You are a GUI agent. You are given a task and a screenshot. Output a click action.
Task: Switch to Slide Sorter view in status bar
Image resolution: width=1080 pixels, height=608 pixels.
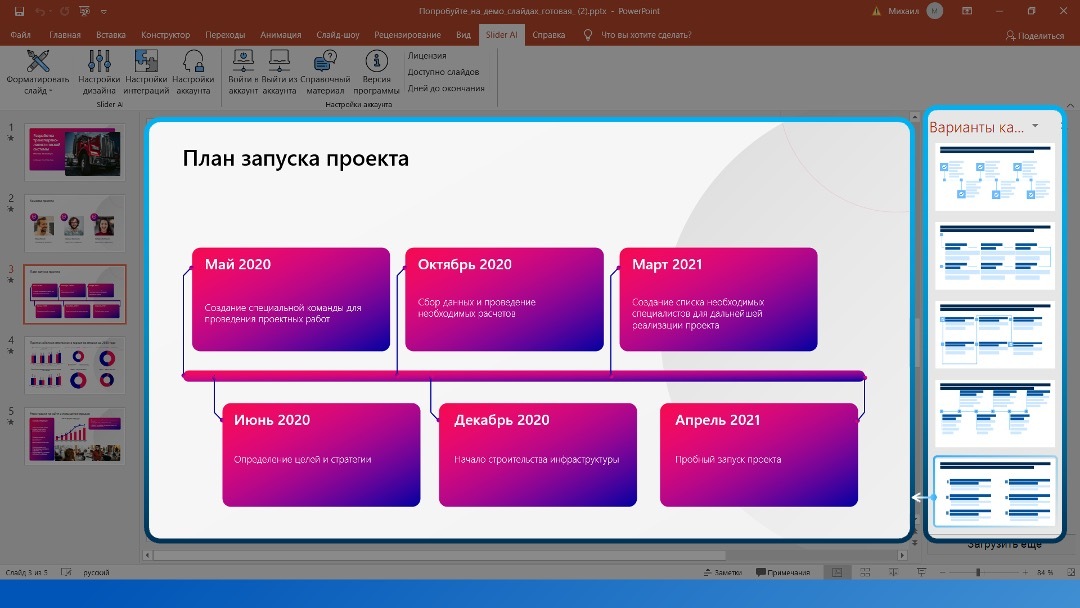click(x=866, y=572)
